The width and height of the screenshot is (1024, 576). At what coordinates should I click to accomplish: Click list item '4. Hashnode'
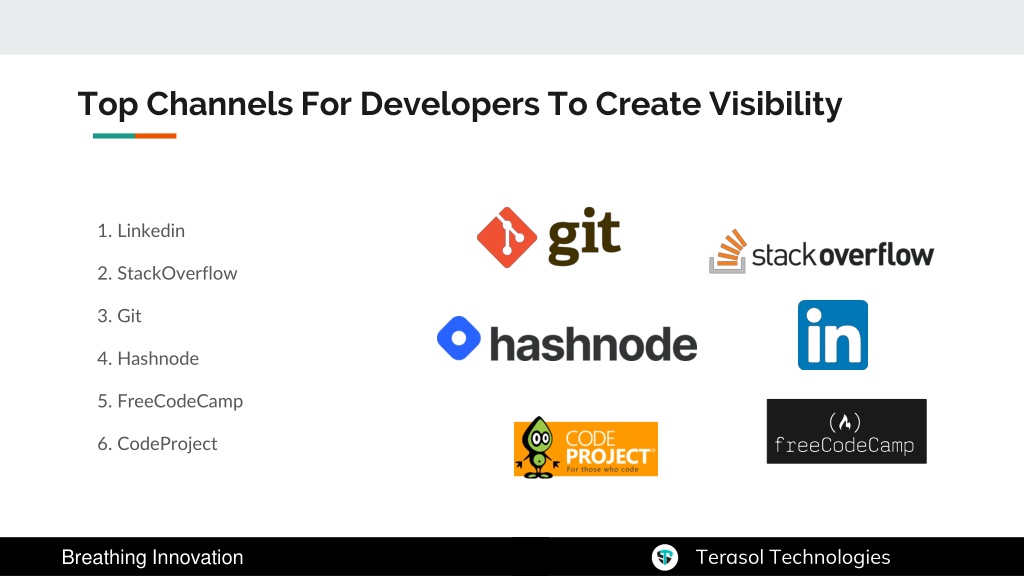tap(148, 358)
